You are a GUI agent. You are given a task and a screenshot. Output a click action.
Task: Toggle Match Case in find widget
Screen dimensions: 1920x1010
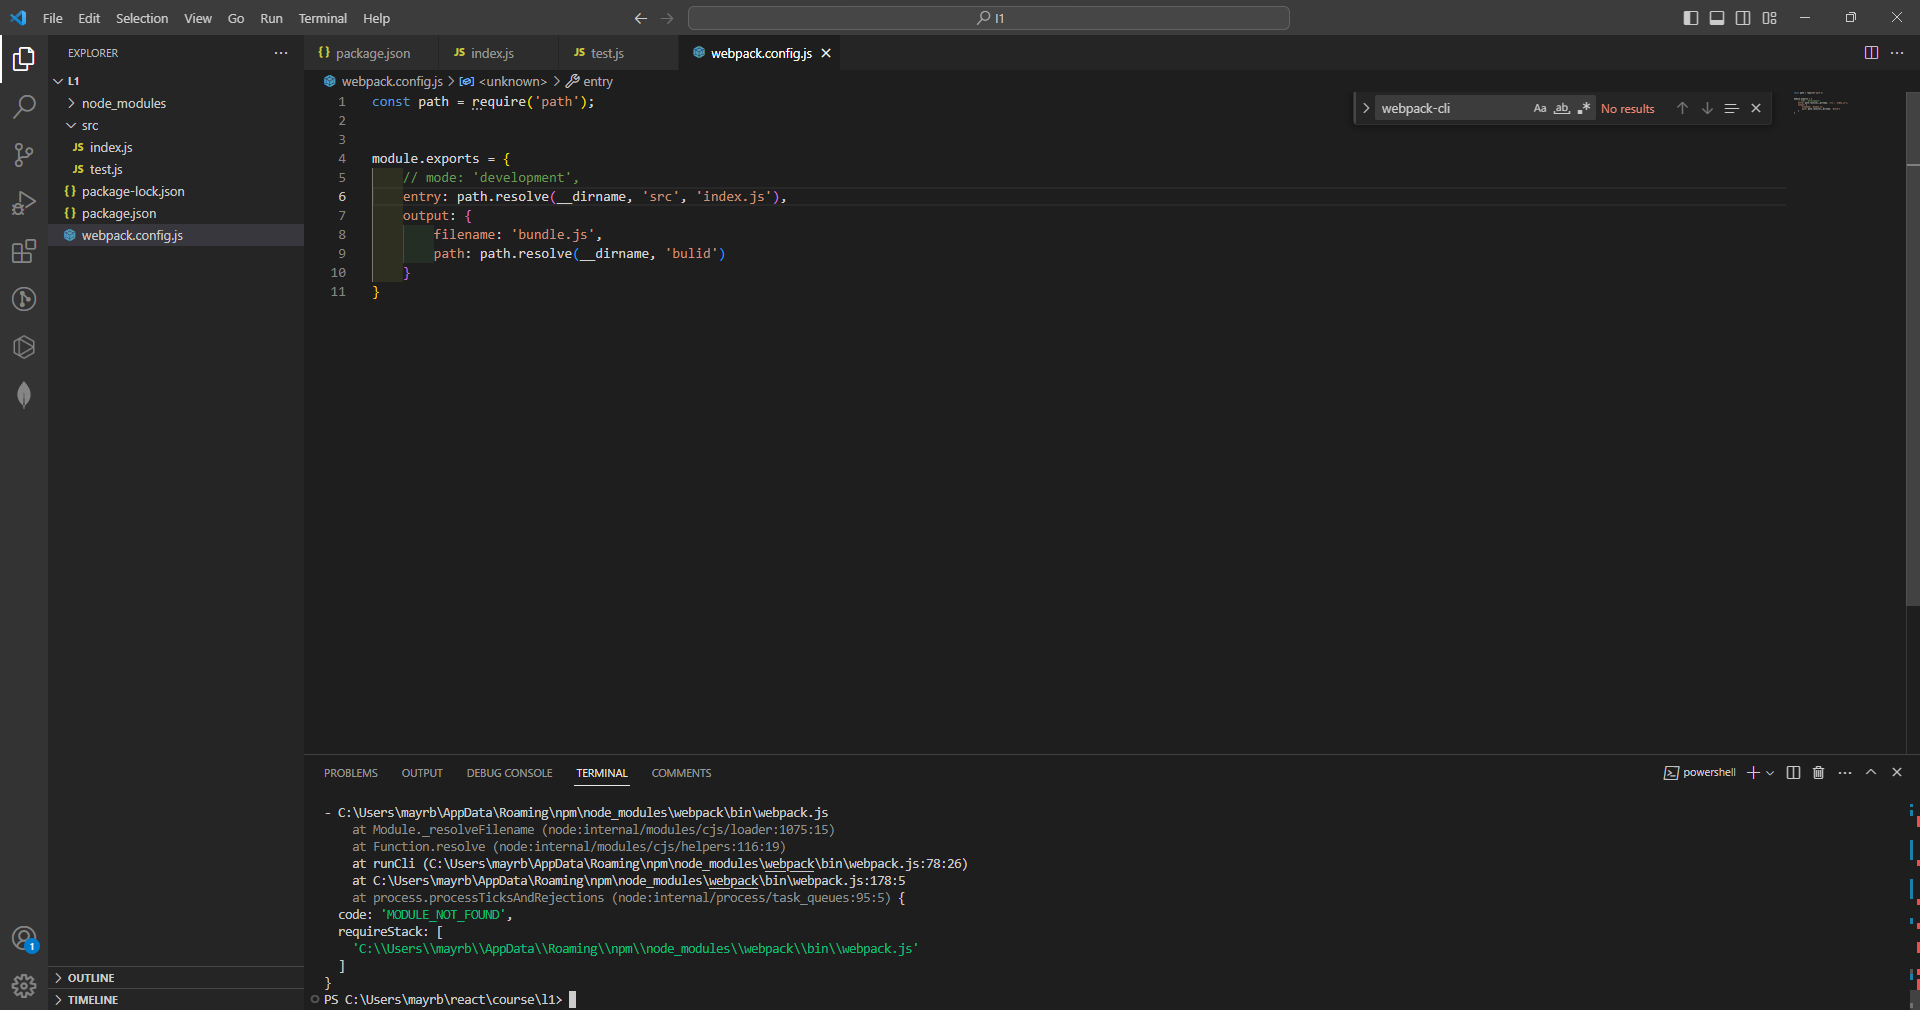coord(1540,108)
